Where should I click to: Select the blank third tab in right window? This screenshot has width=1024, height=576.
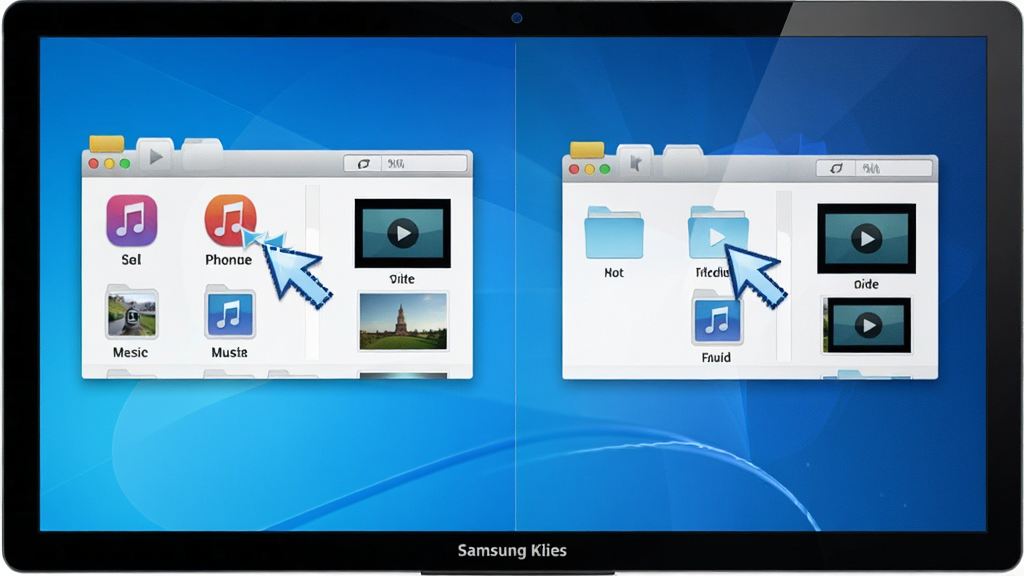683,161
